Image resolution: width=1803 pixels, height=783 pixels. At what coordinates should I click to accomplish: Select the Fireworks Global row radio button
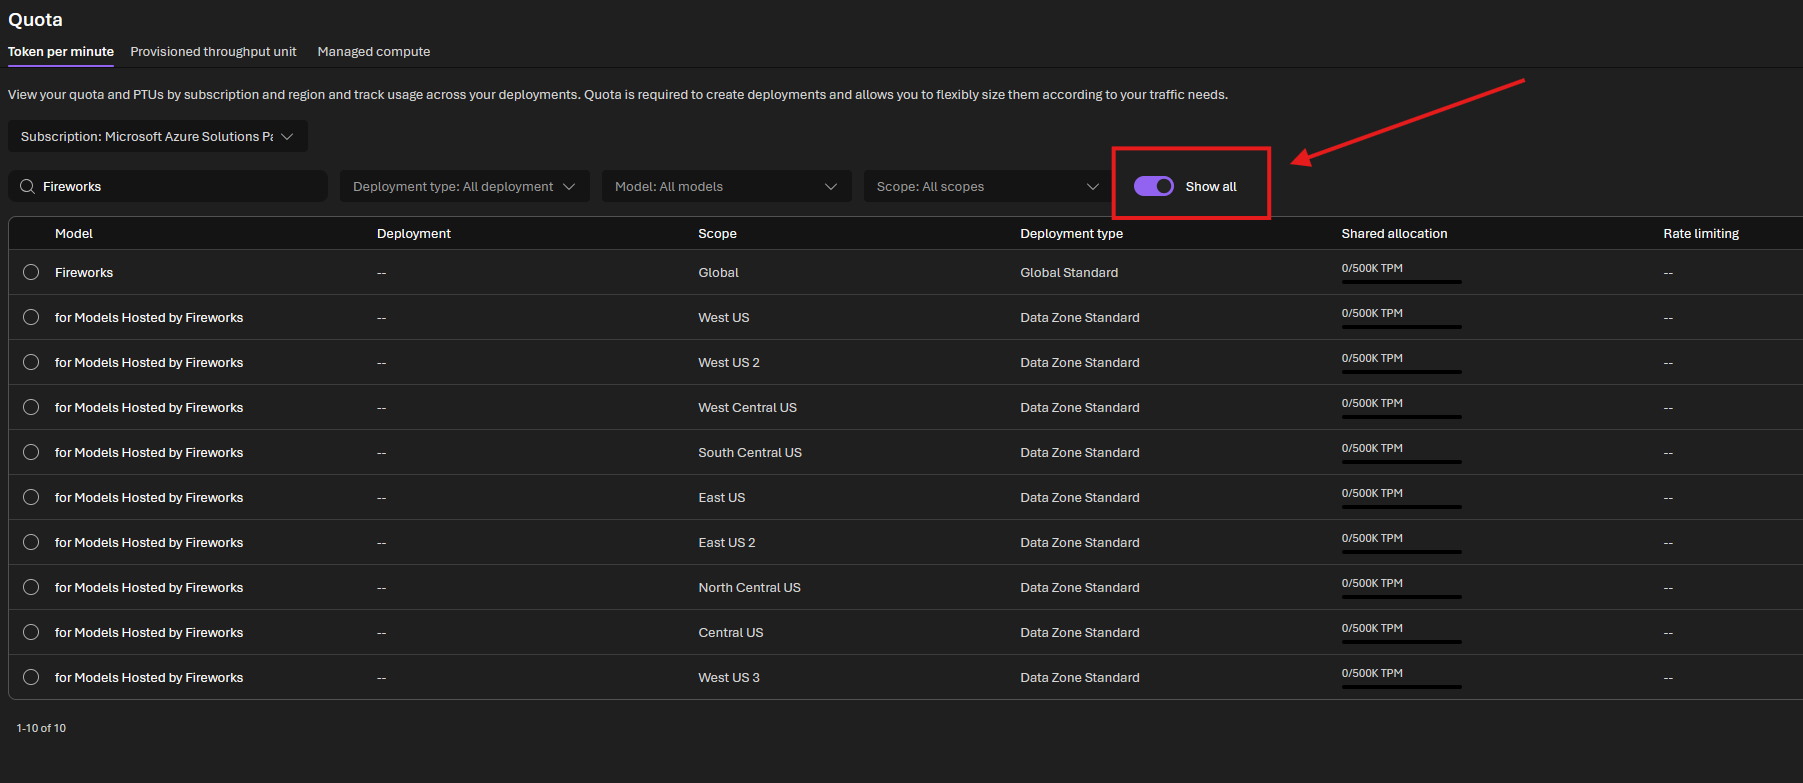coord(31,272)
